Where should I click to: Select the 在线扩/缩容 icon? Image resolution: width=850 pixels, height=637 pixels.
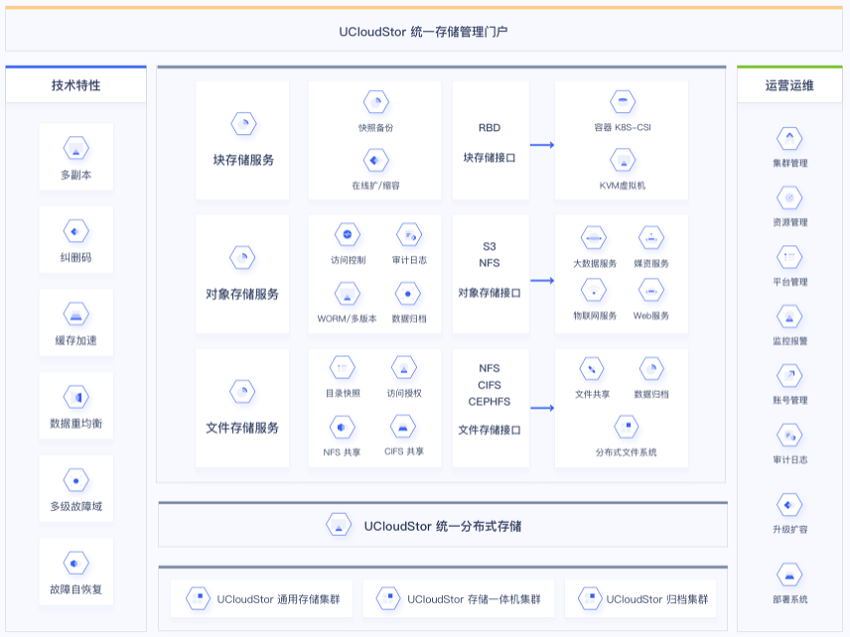coord(376,160)
